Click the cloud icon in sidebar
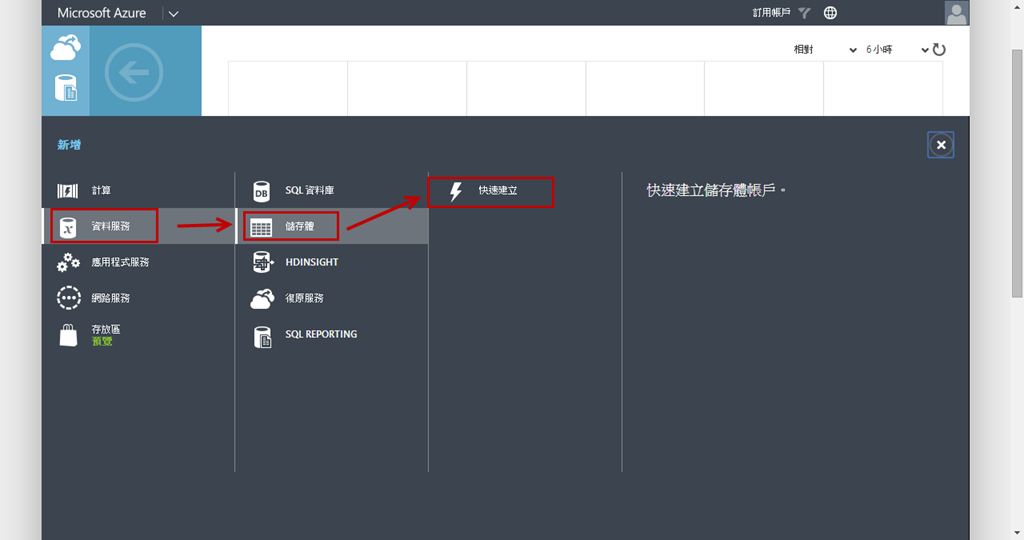The width and height of the screenshot is (1024, 540). tap(66, 48)
